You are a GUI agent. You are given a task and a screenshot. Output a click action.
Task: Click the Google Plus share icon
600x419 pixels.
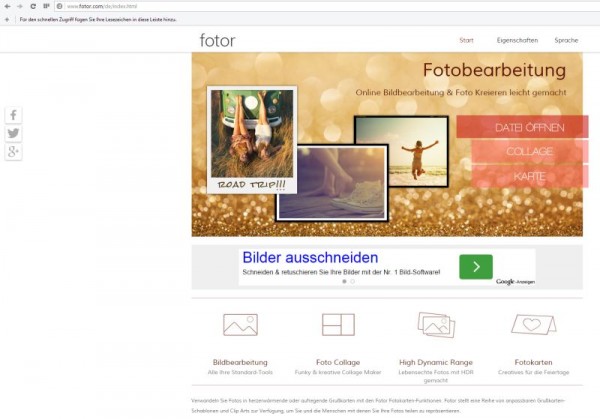point(13,151)
